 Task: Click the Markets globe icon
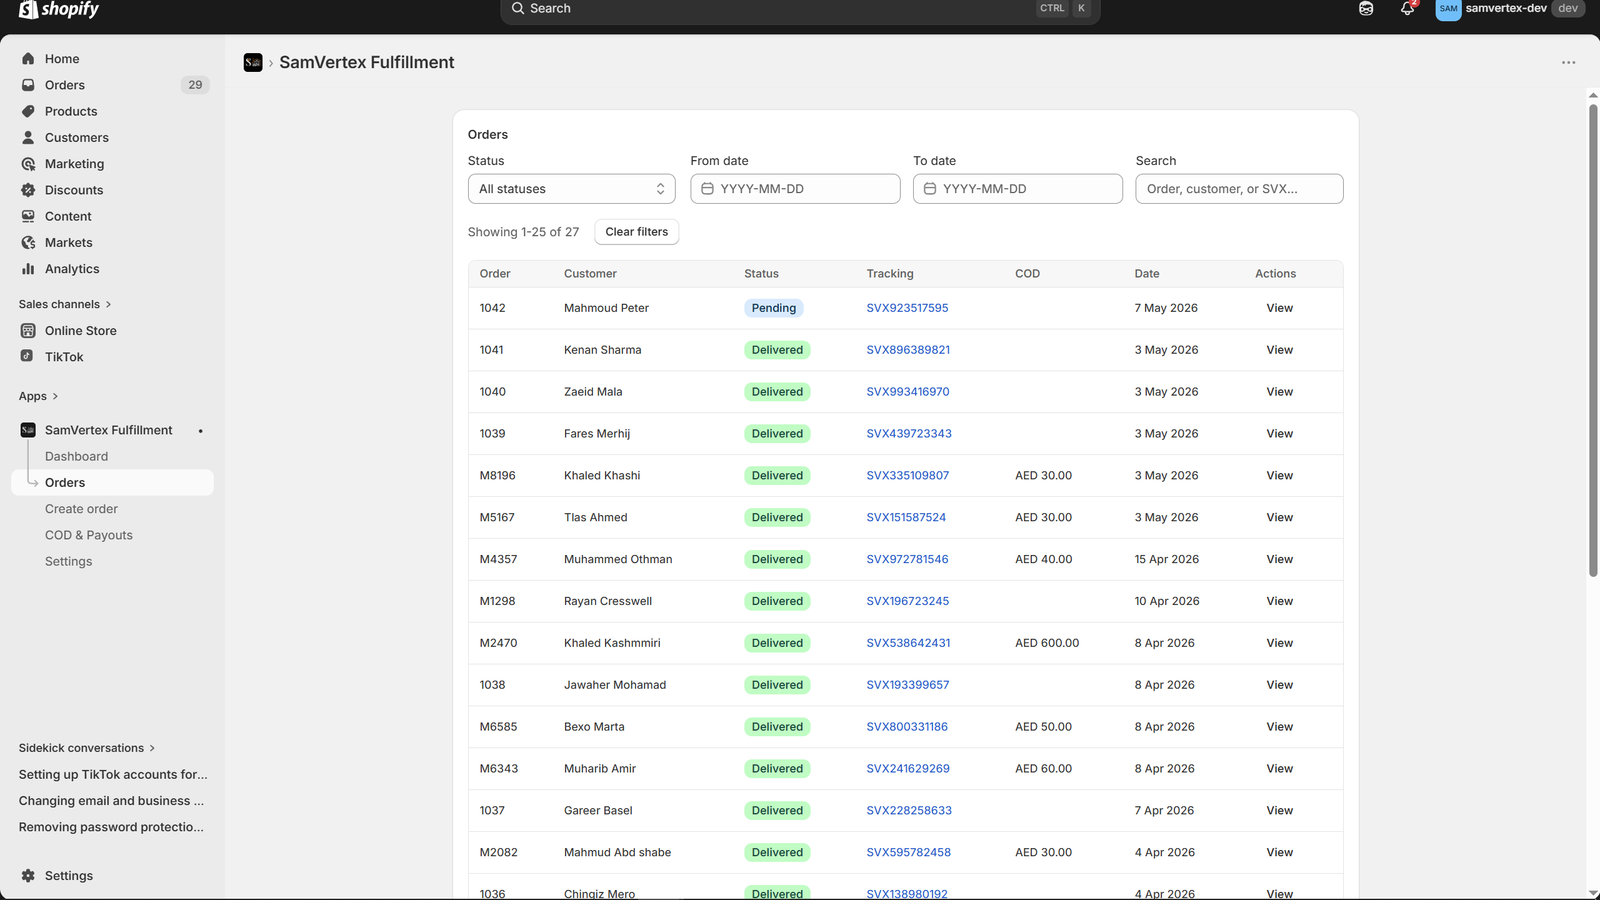[28, 243]
